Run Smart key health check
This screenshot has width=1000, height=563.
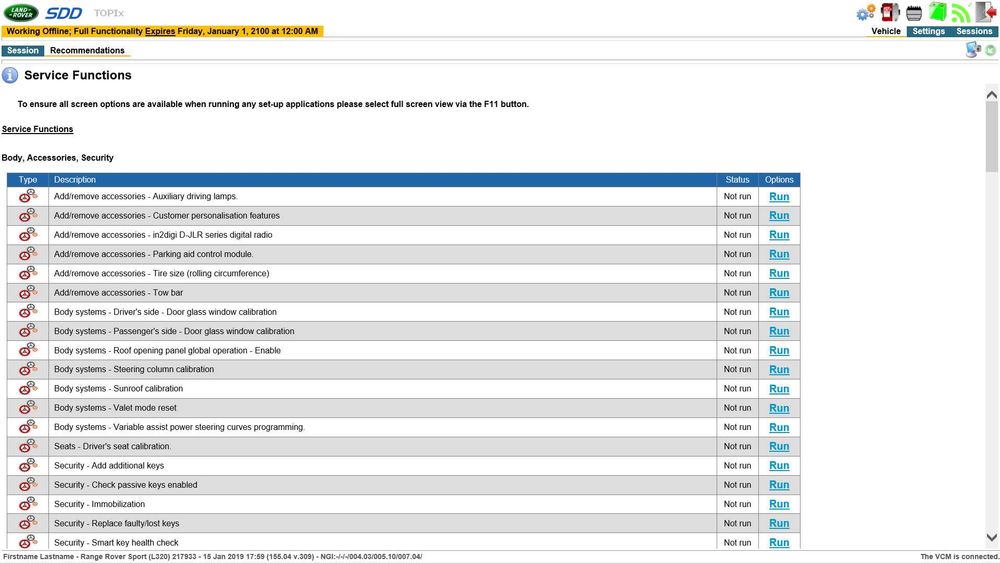click(x=779, y=543)
